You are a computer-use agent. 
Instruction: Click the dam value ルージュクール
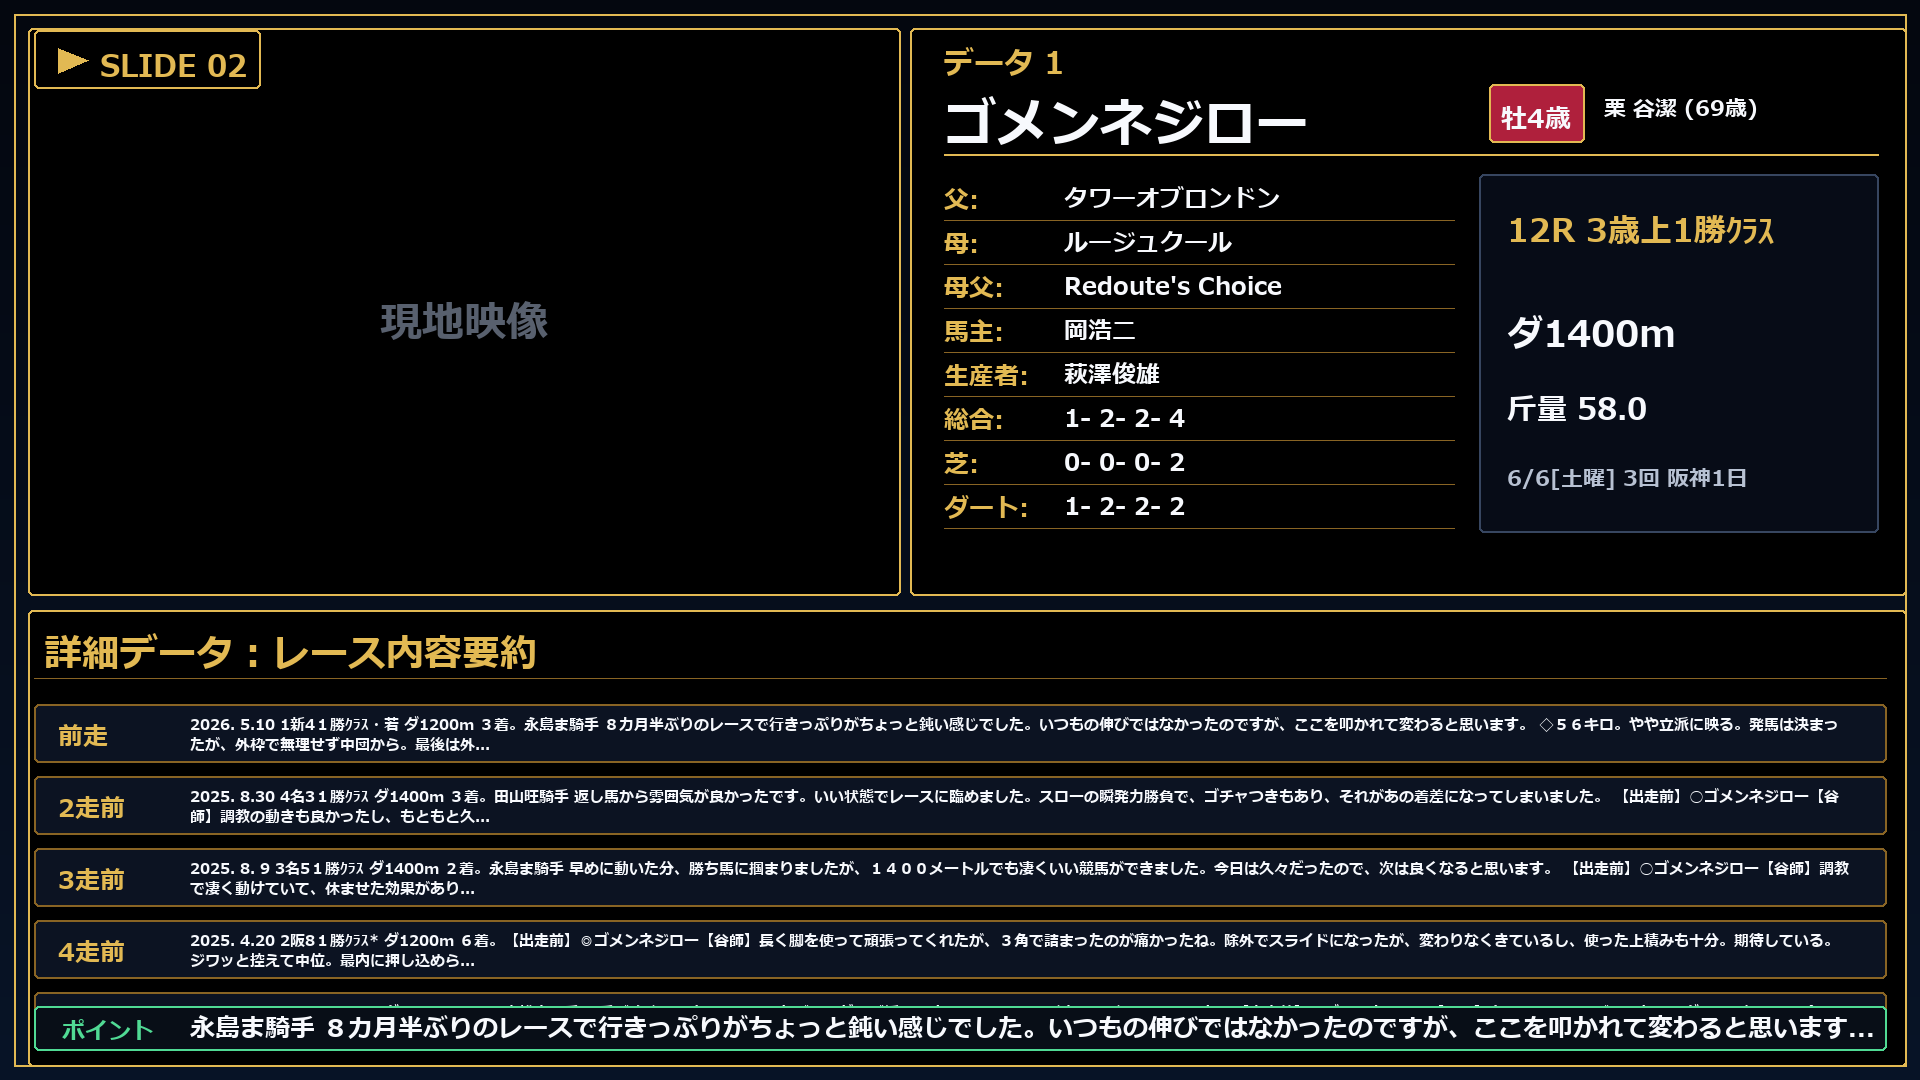pos(1148,242)
